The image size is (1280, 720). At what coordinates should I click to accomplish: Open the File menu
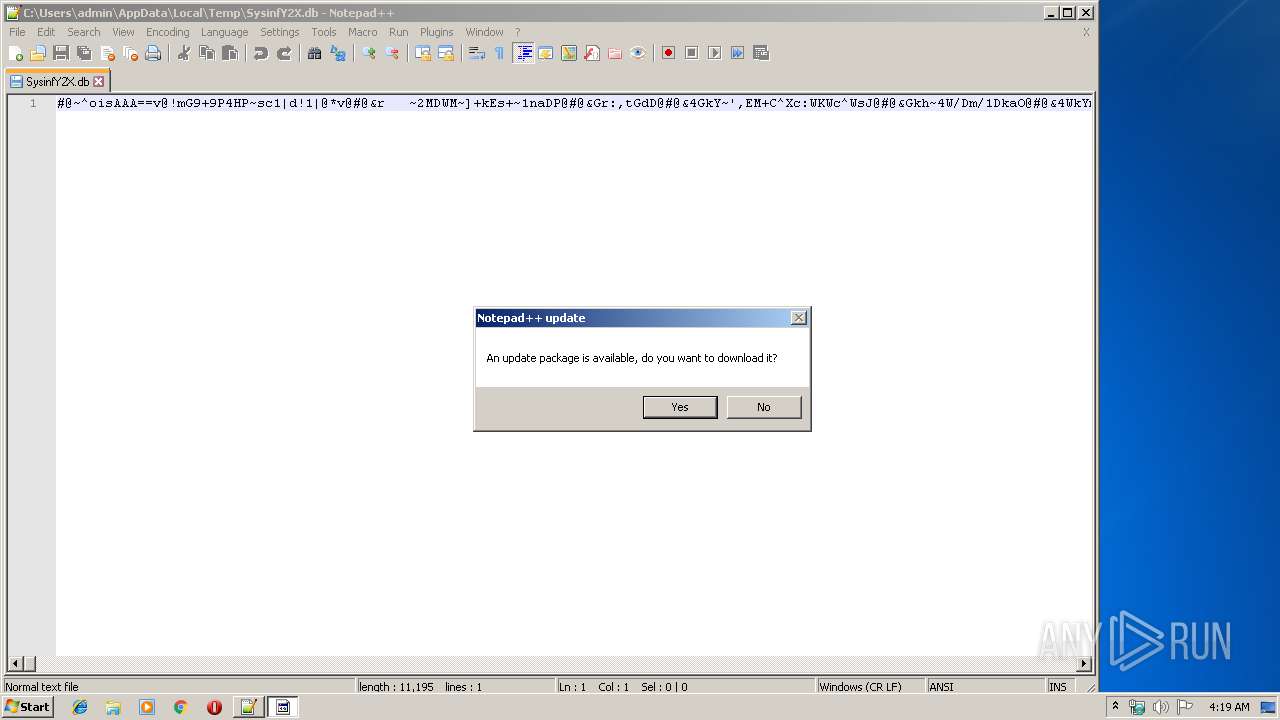(x=17, y=32)
